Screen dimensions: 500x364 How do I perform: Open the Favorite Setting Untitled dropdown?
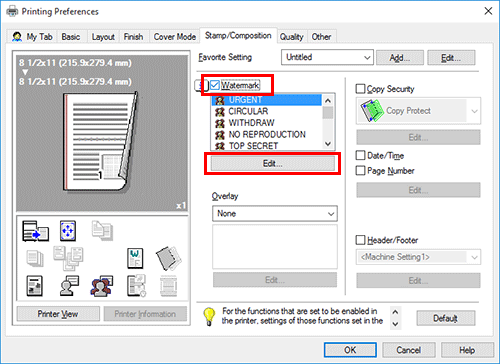[327, 57]
